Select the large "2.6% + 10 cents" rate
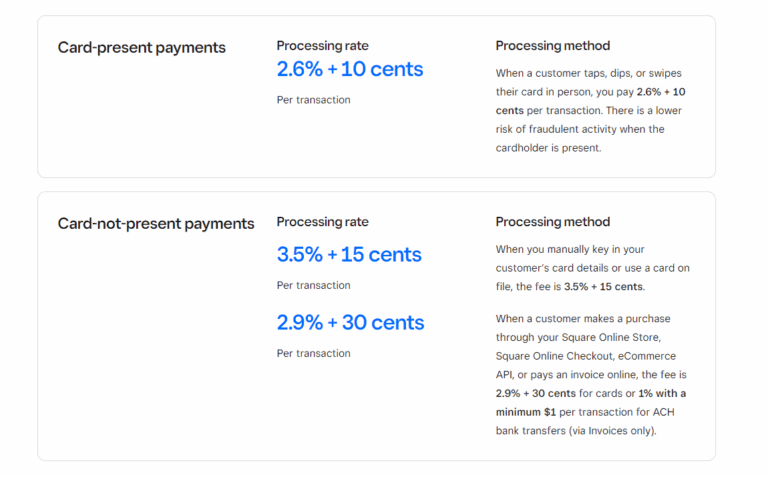The height and width of the screenshot is (477, 768). 350,69
